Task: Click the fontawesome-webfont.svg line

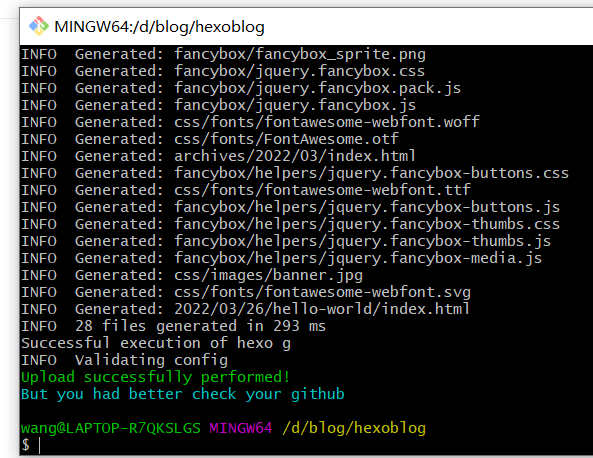Action: [246, 293]
